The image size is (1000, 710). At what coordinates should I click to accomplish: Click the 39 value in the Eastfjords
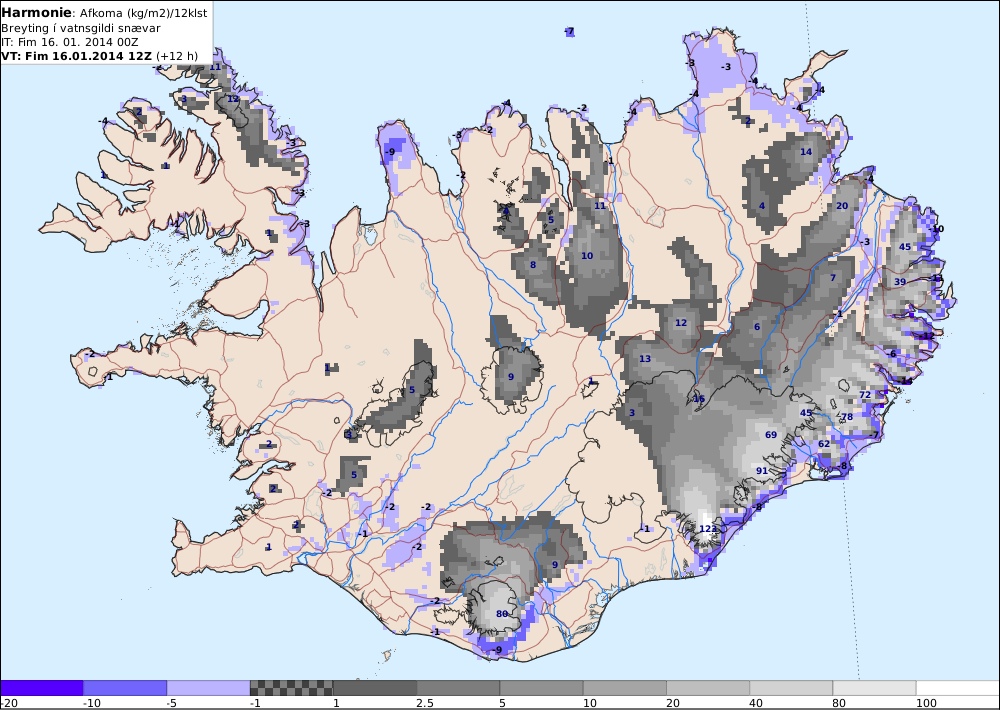[x=900, y=281]
